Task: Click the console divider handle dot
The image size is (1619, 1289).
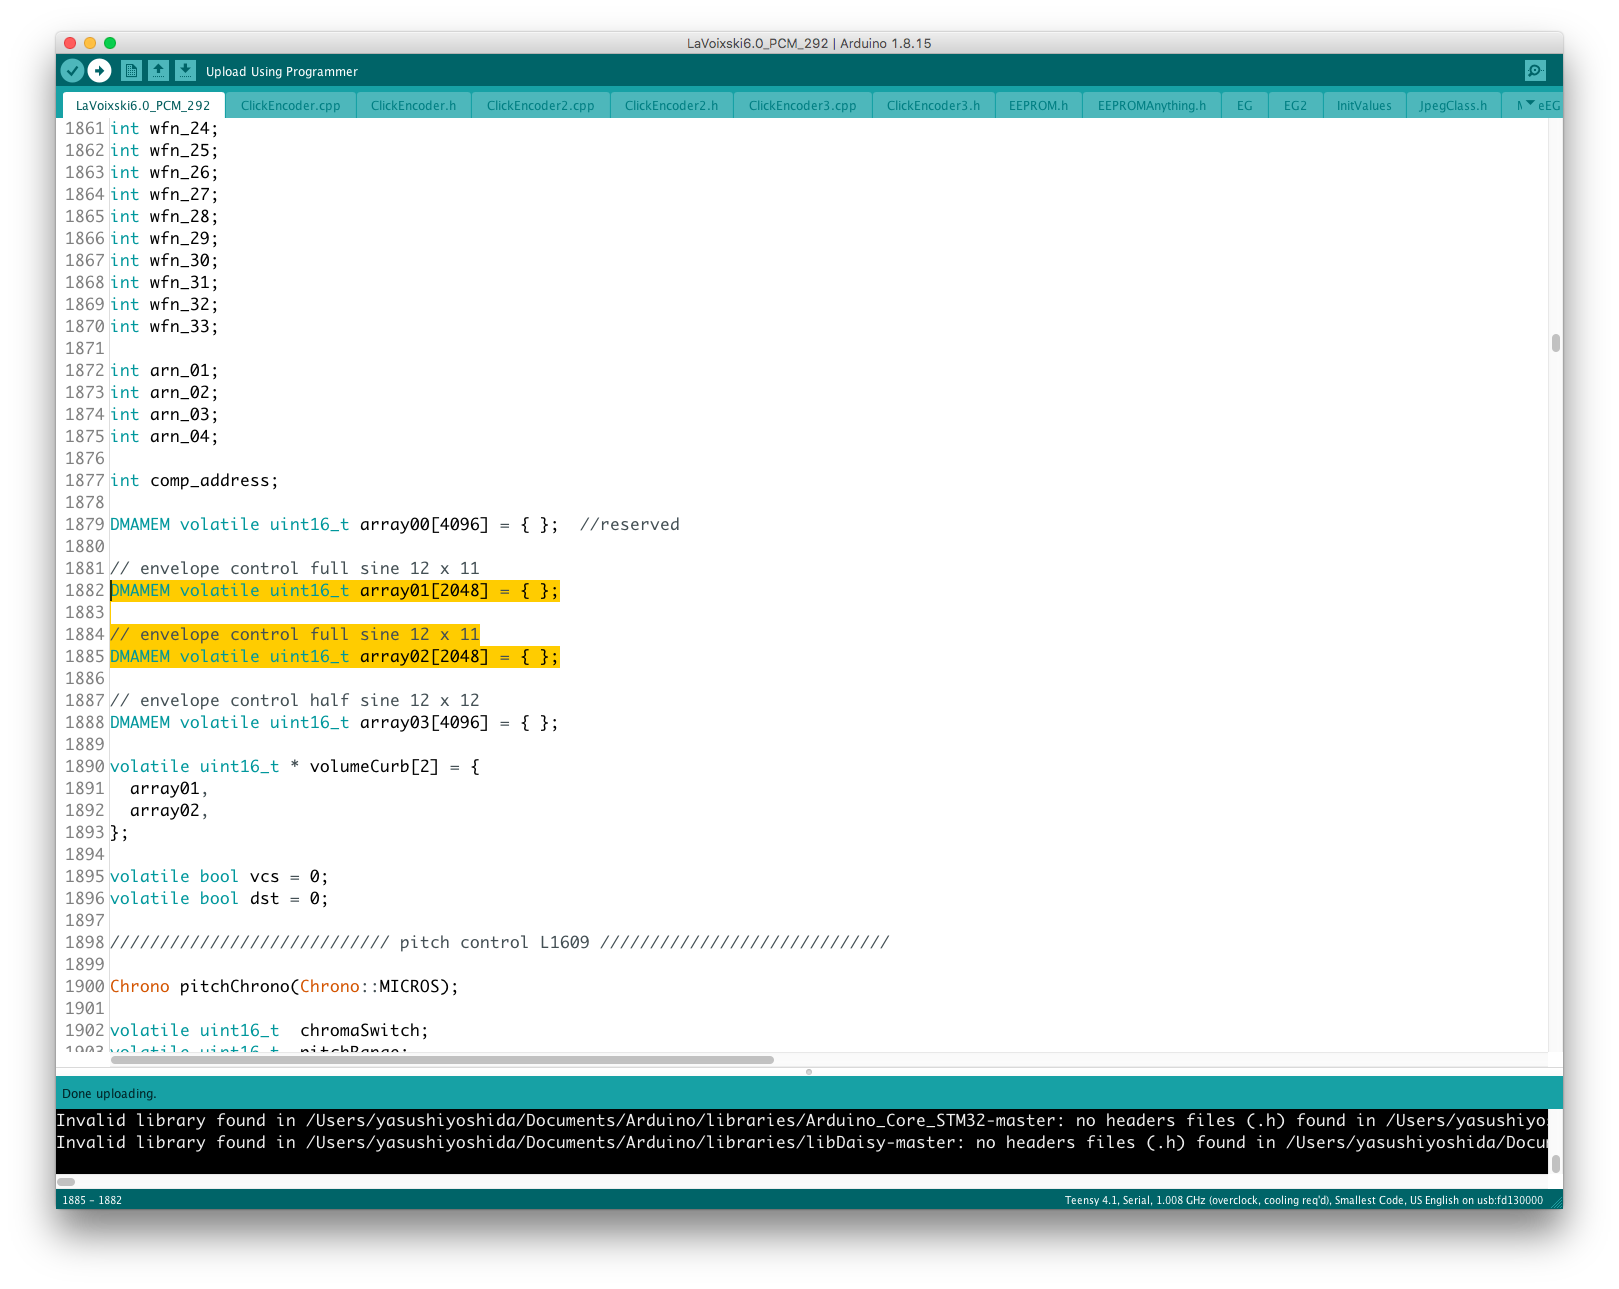Action: (x=809, y=1071)
